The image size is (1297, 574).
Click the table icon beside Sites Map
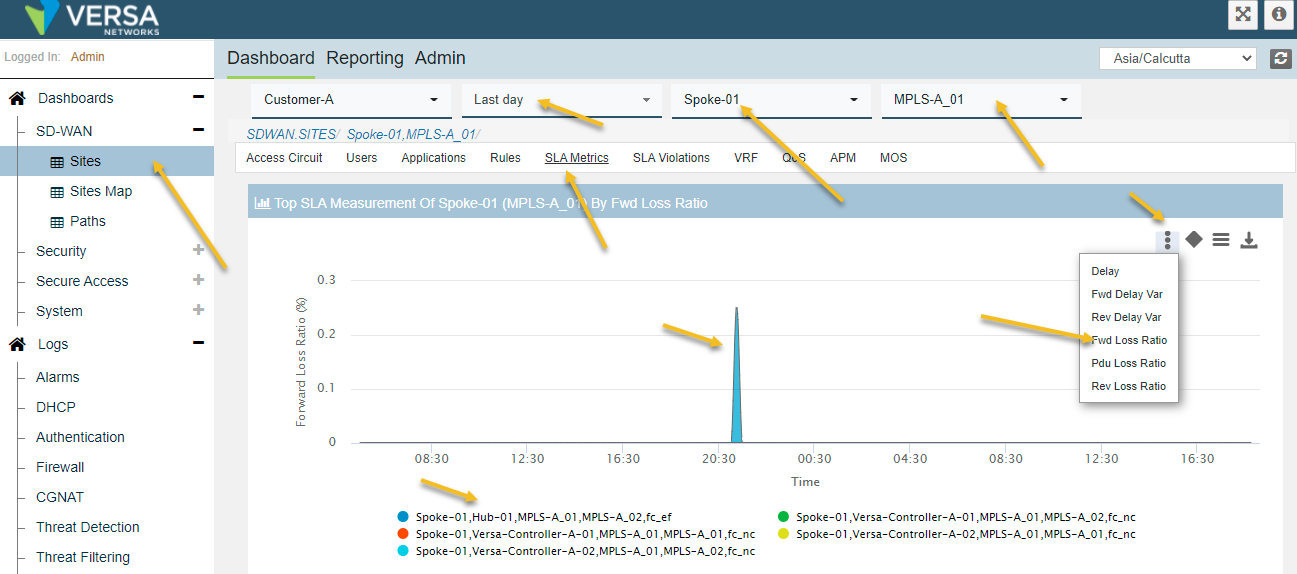[x=57, y=191]
